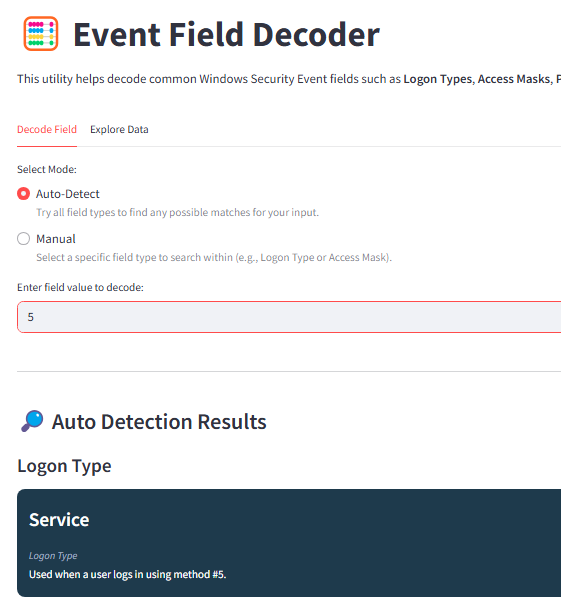Viewport: 561px width, 614px height.
Task: Choose the Manual mode radio button
Action: 23,239
